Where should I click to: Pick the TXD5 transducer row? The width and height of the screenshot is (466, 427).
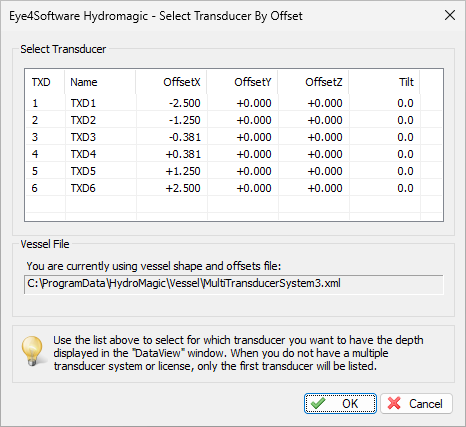click(234, 171)
